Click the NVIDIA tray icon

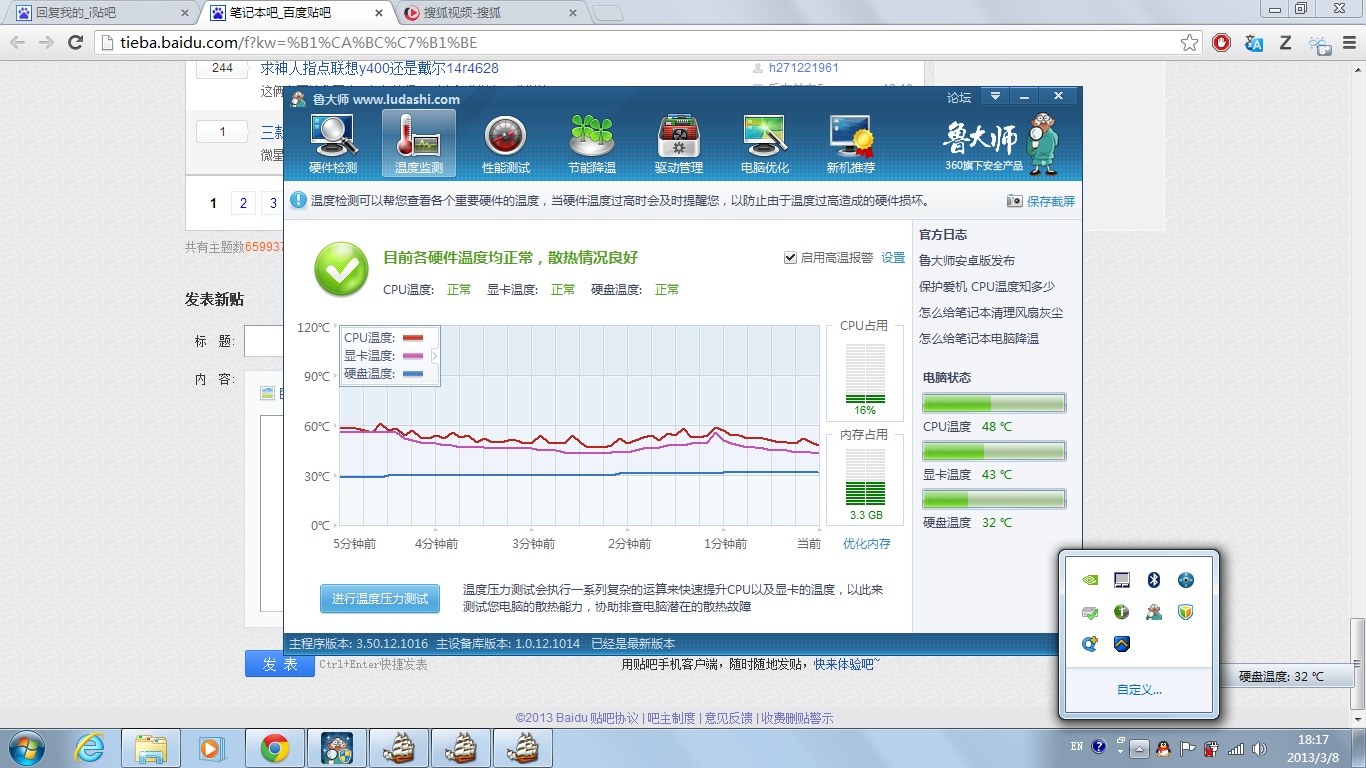click(1090, 580)
